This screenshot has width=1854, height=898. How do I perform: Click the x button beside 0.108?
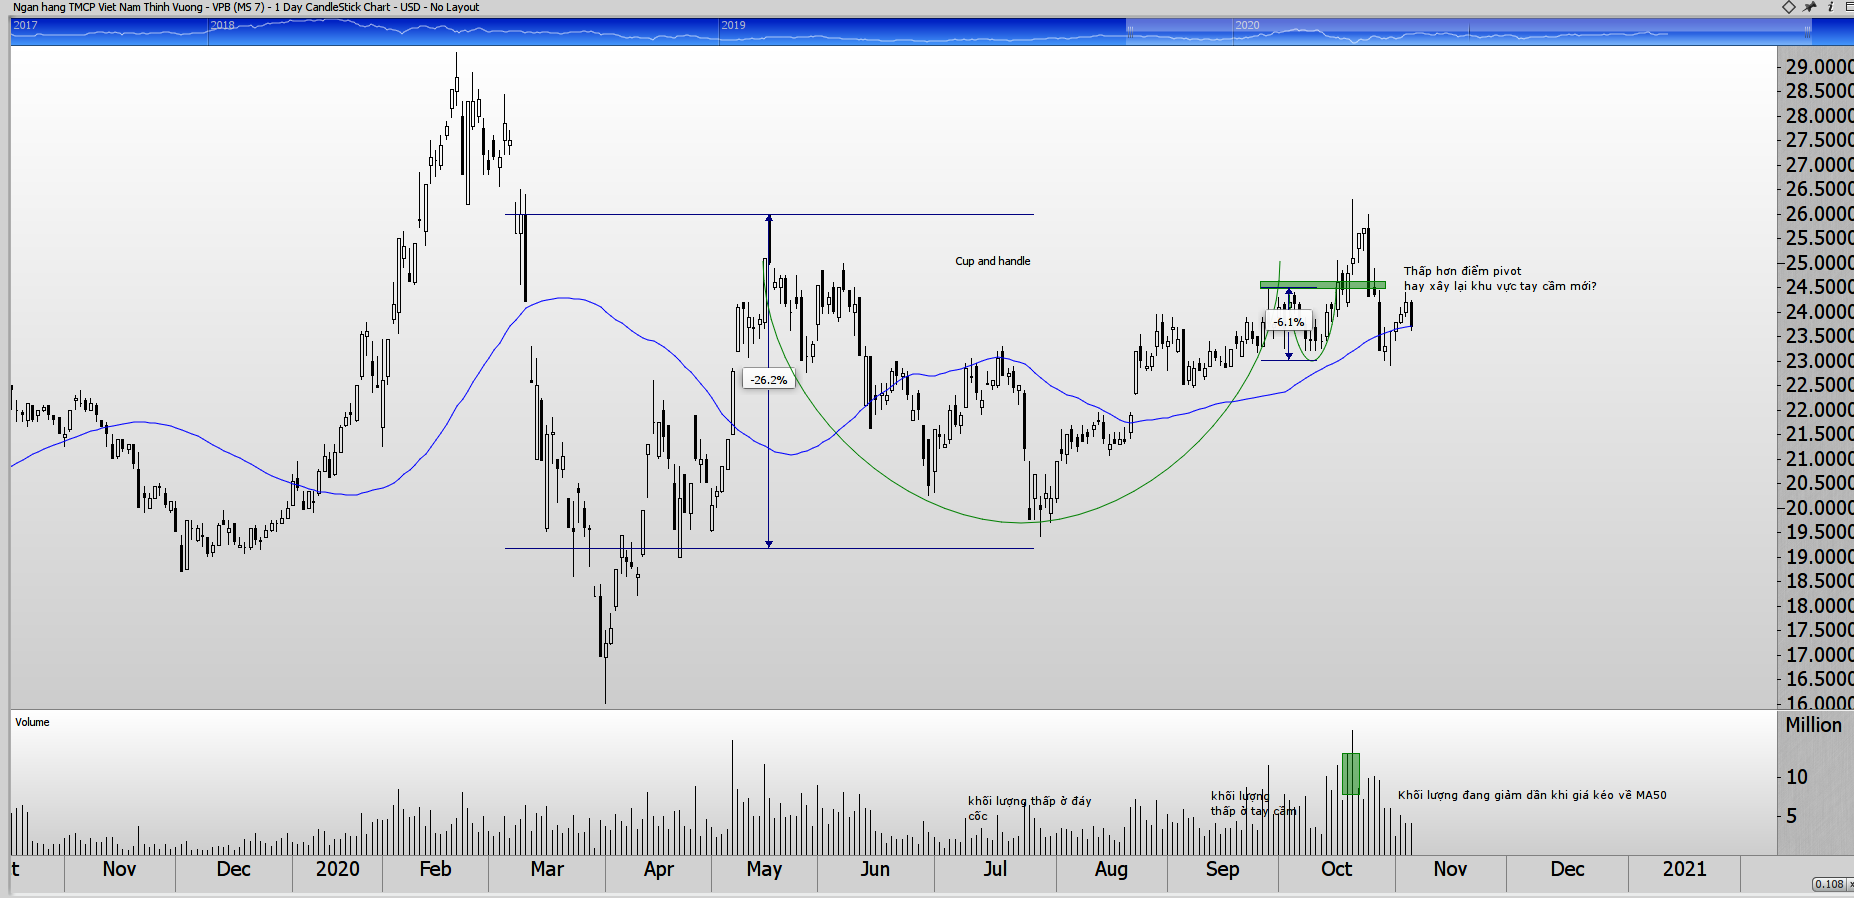click(x=1851, y=884)
